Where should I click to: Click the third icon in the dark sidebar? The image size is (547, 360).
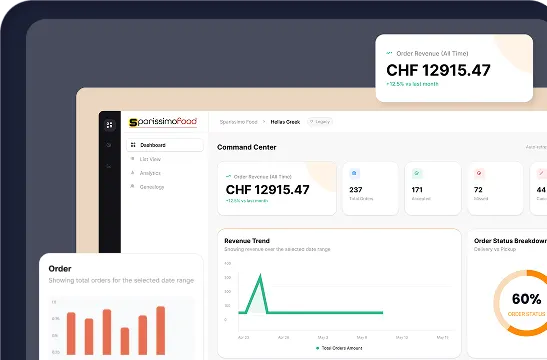(109, 166)
